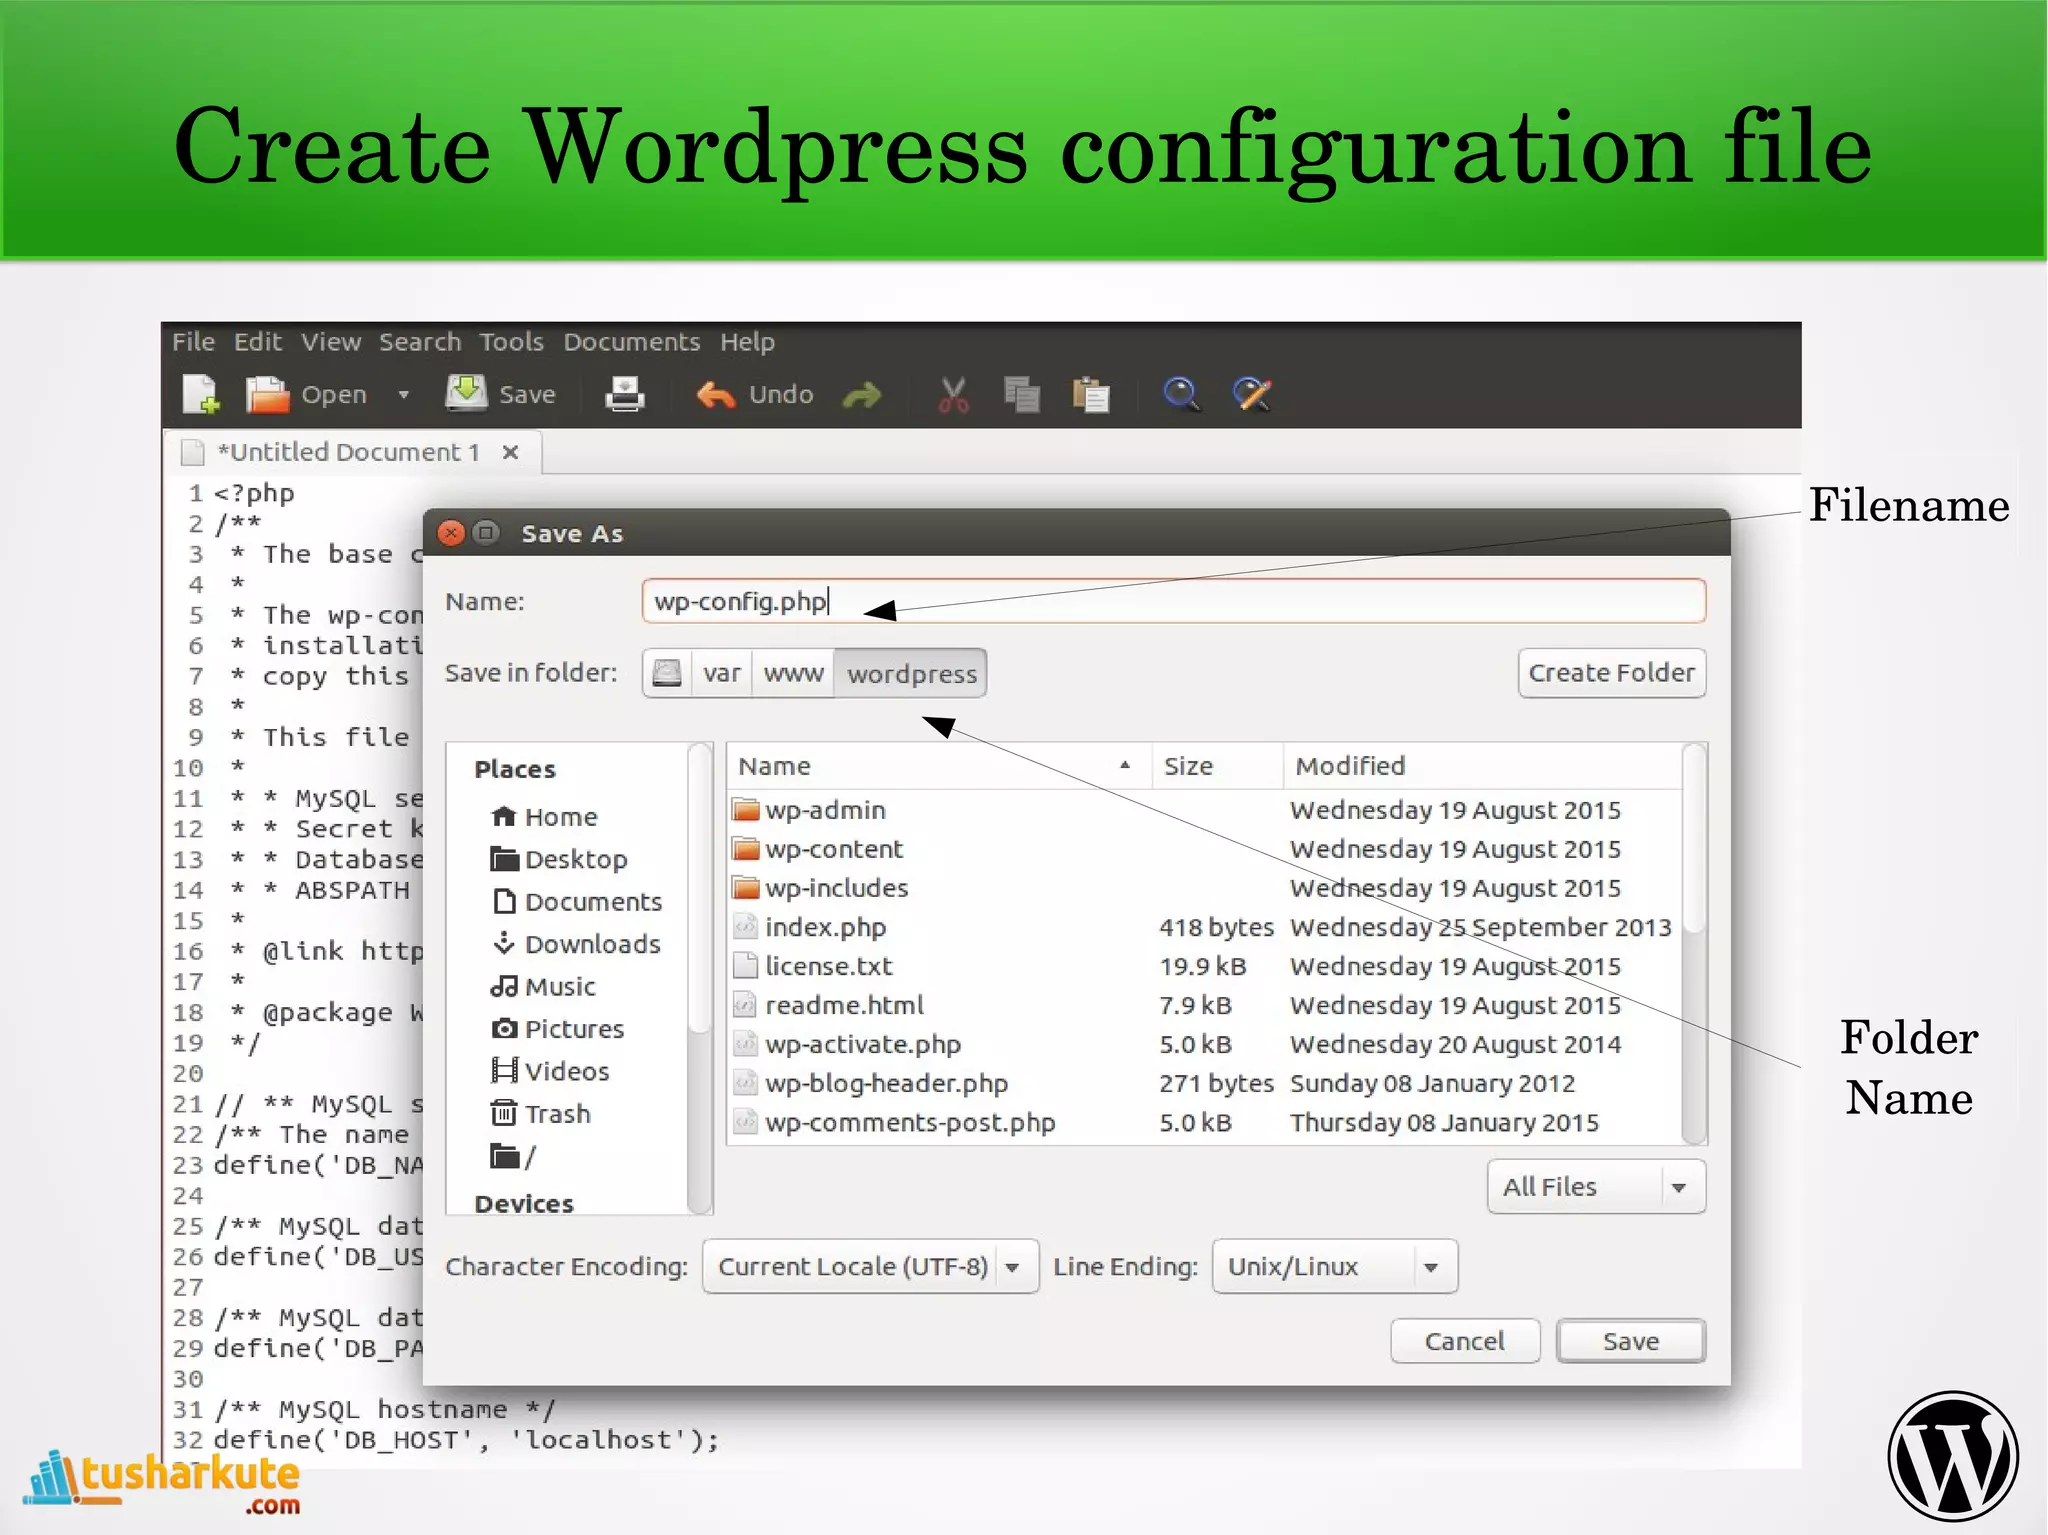Click the root drive icon in path bar
Screen dimensions: 2048x1535
pyautogui.click(x=667, y=673)
